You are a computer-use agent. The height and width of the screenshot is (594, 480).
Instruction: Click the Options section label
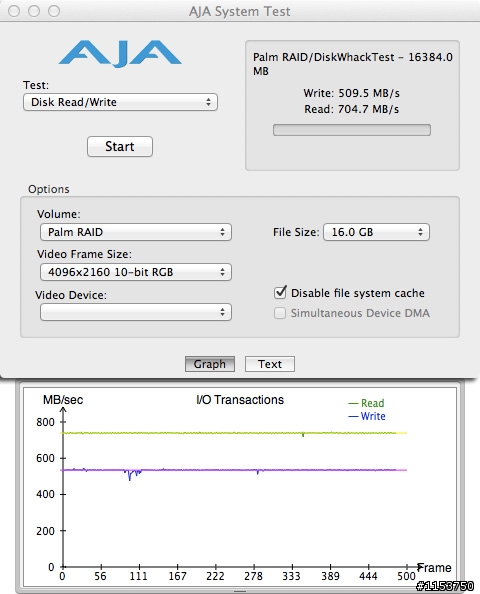pyautogui.click(x=48, y=189)
